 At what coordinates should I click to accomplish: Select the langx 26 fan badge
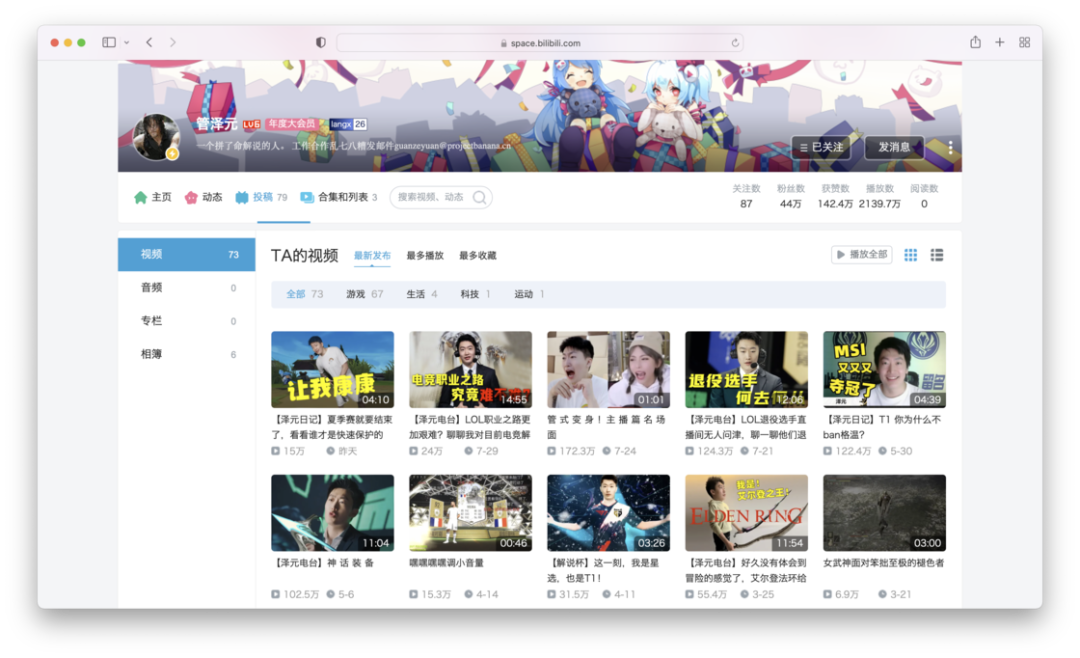tap(348, 124)
